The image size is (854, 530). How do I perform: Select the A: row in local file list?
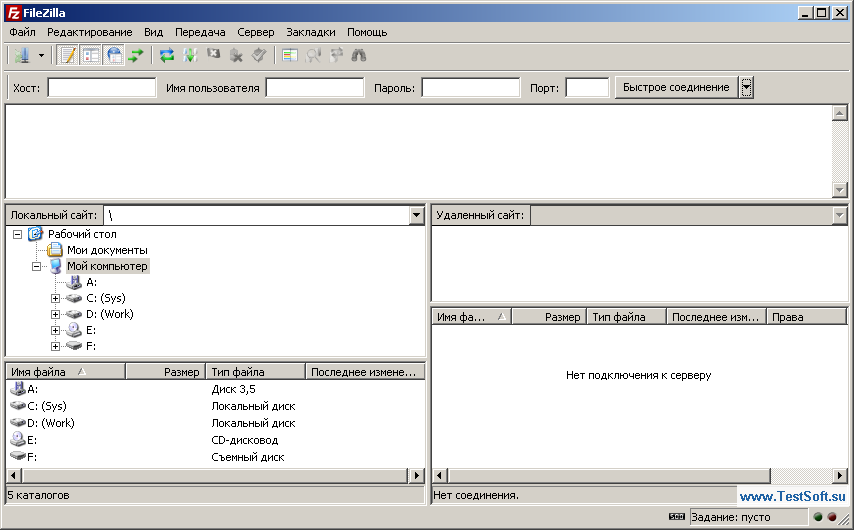pyautogui.click(x=215, y=389)
